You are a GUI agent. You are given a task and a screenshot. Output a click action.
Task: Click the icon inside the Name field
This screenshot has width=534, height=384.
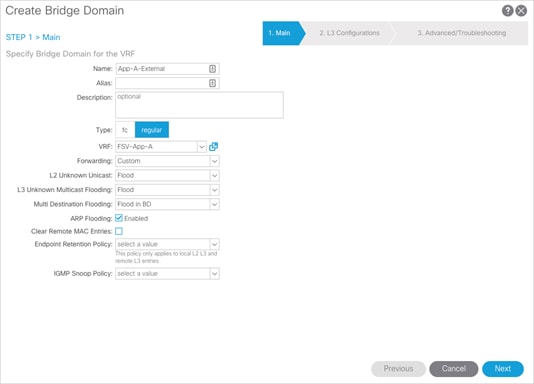212,69
